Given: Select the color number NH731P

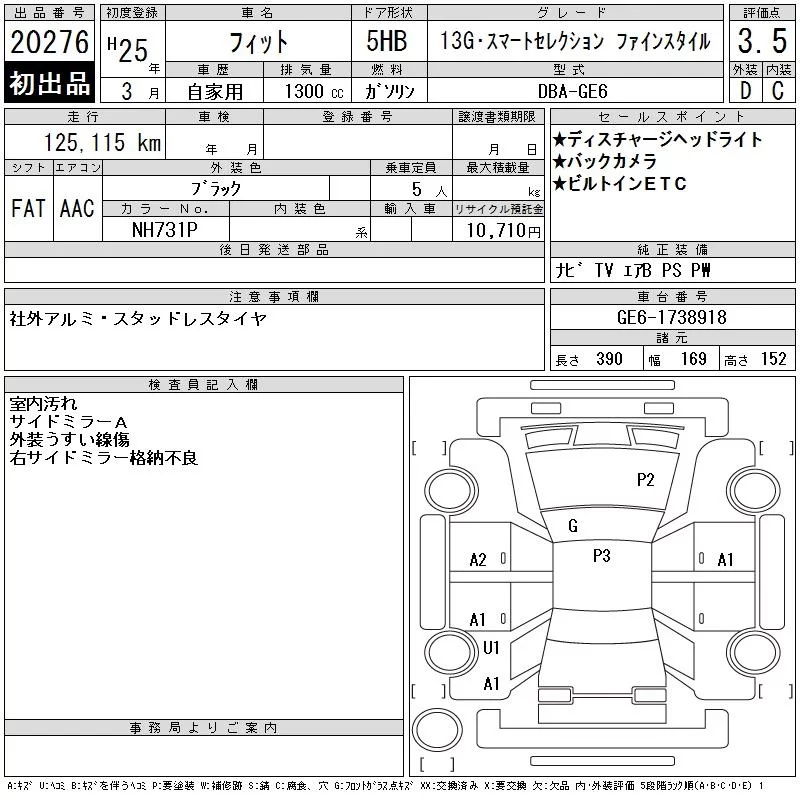Looking at the screenshot, I should coord(165,230).
